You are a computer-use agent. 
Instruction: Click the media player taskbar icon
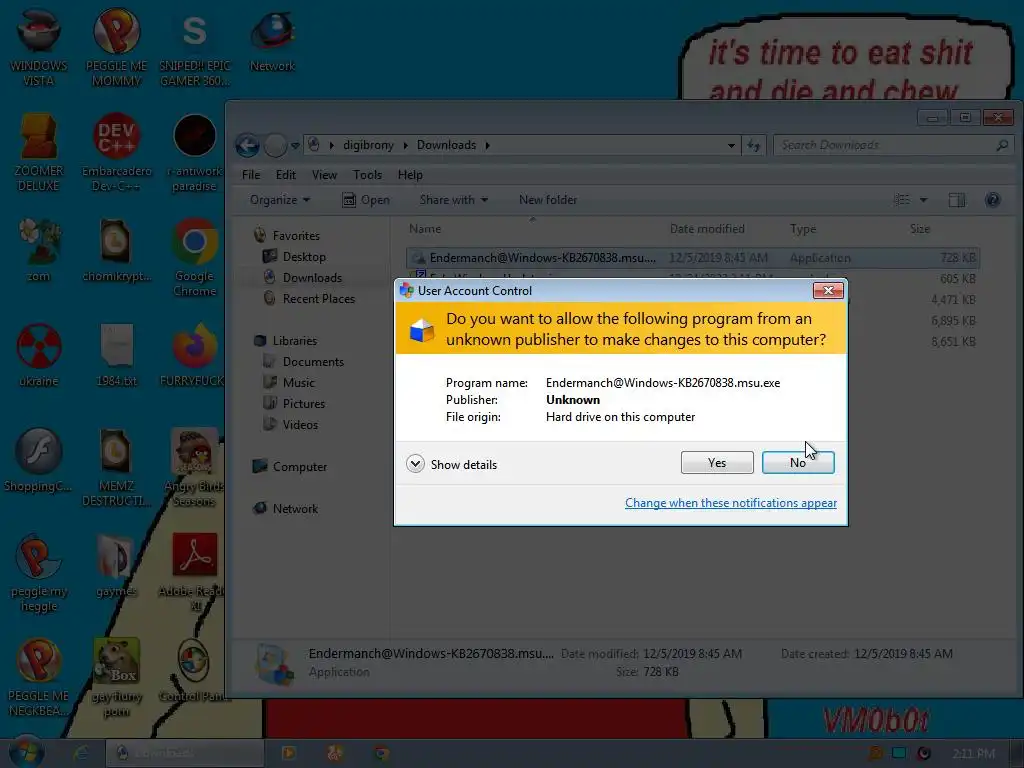(288, 753)
